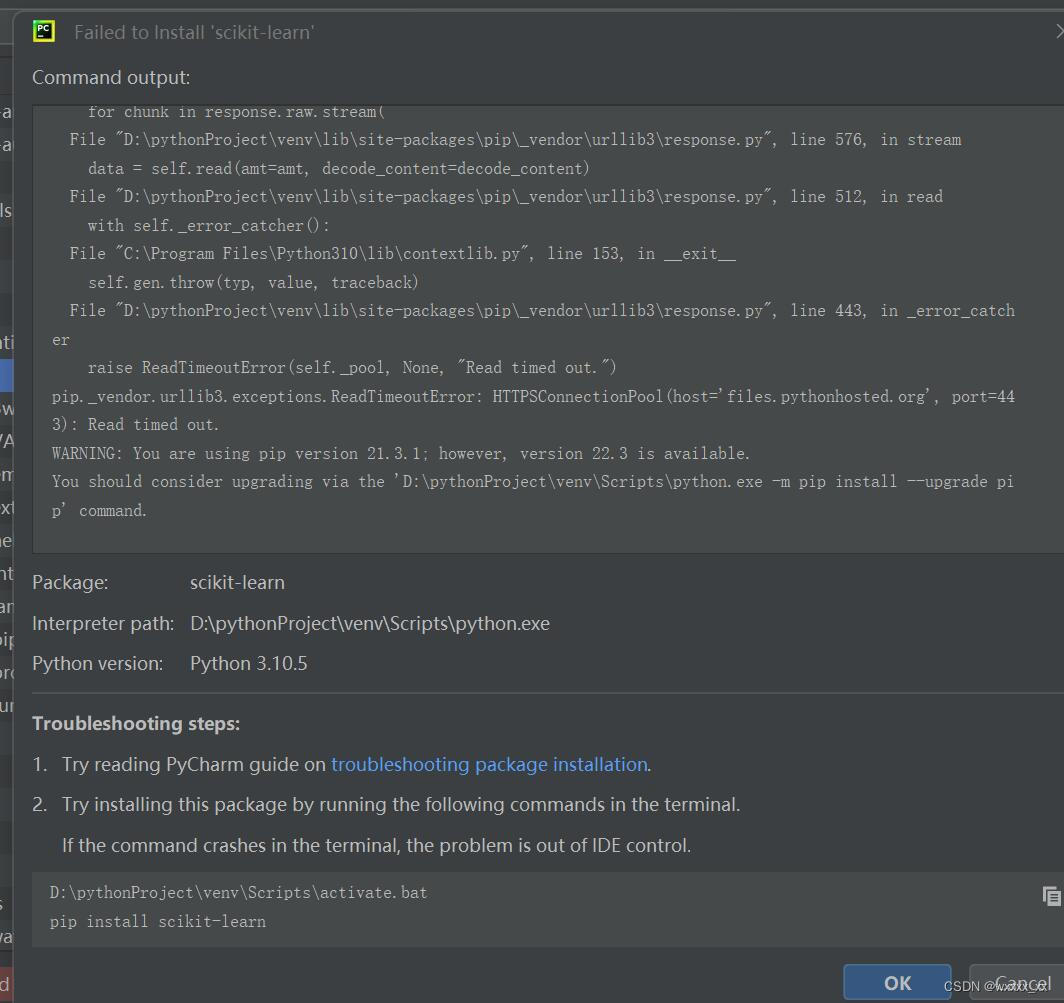The width and height of the screenshot is (1064, 1003).
Task: Click the Troubleshooting steps heading
Action: [136, 723]
